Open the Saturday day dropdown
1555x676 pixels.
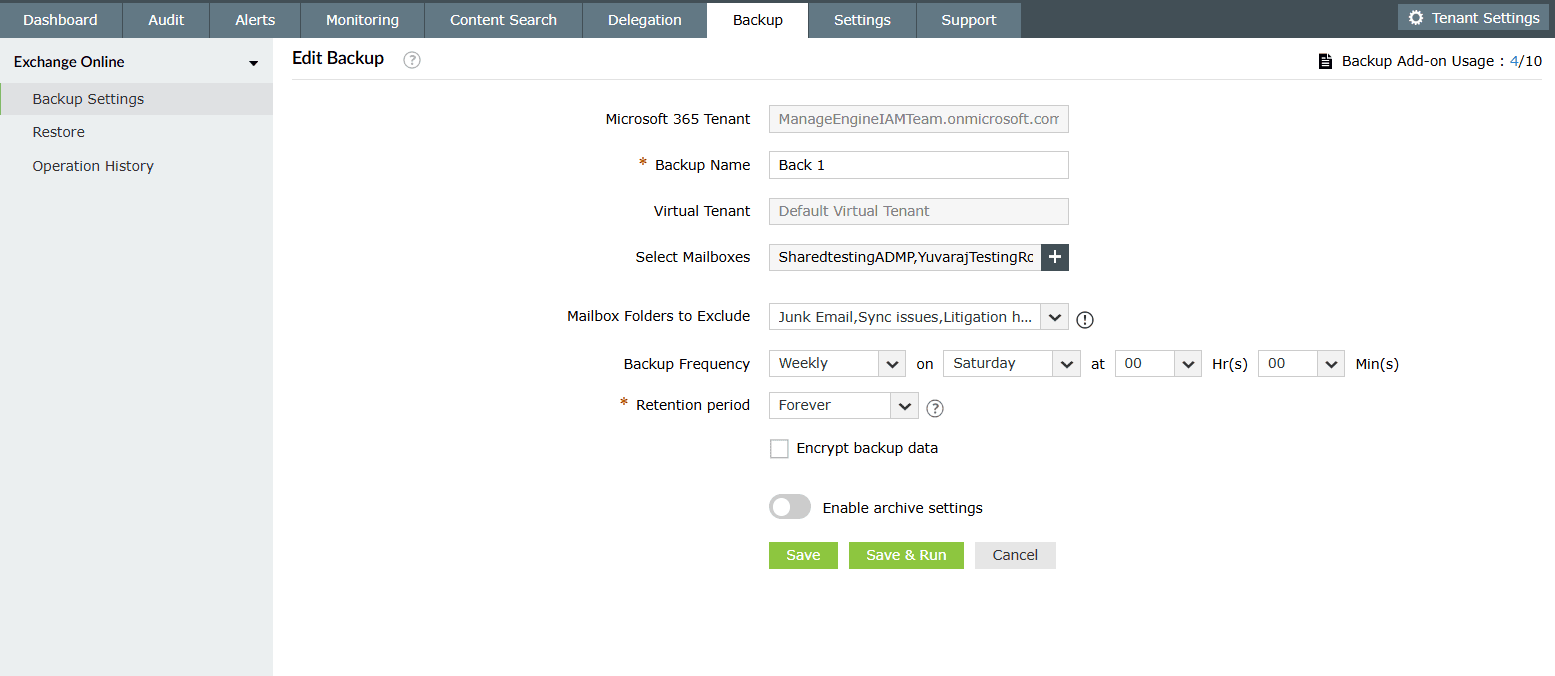[x=1011, y=364]
